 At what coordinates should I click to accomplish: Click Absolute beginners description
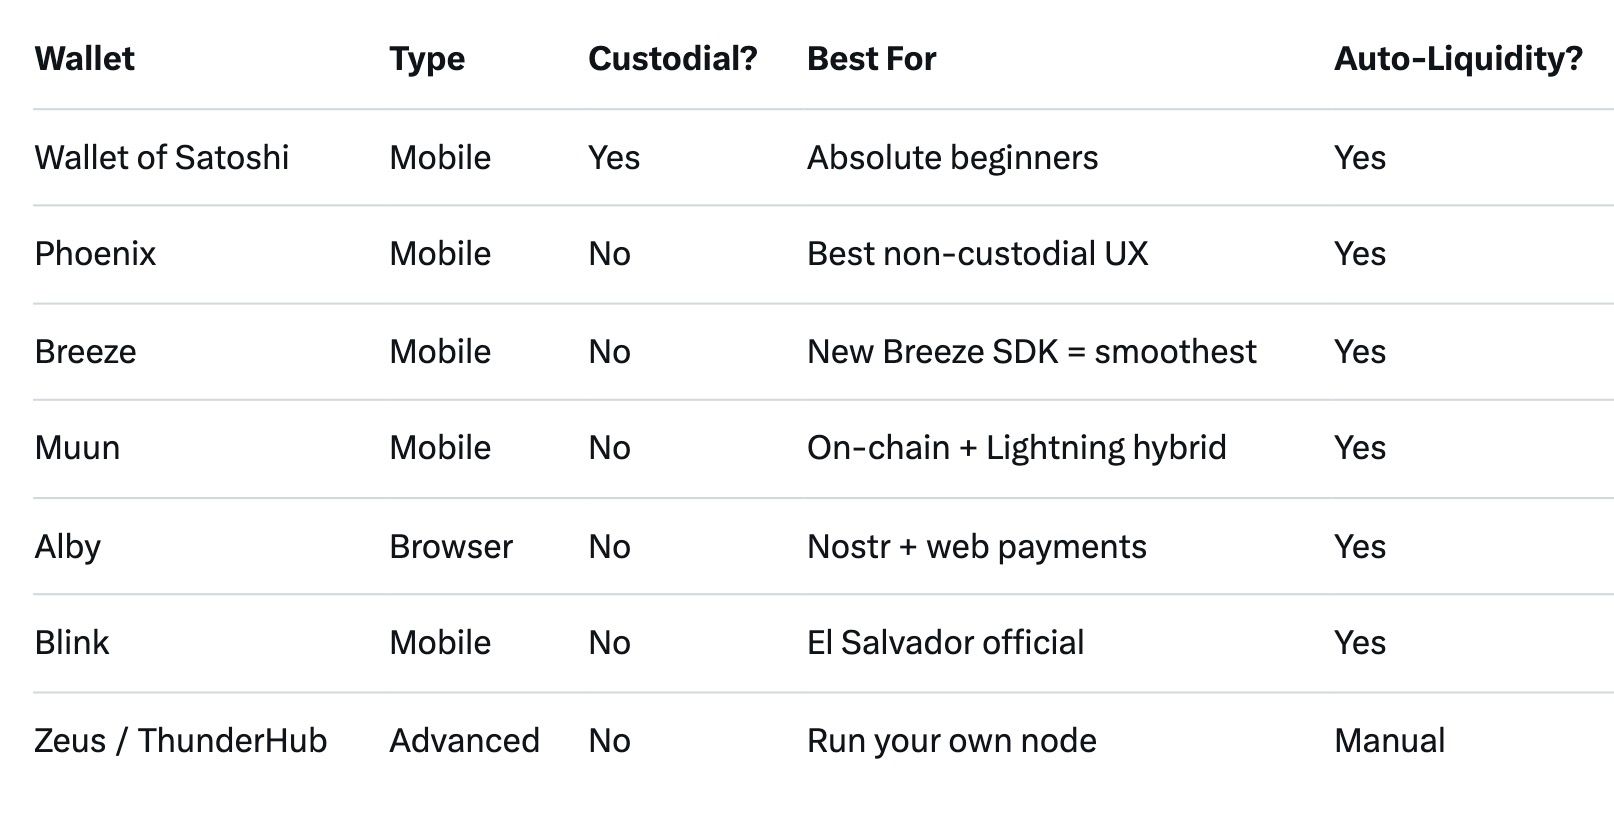click(x=952, y=157)
